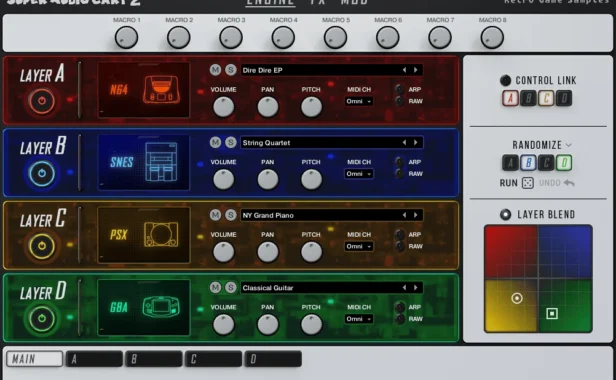
Task: Solo Layer C with the S button
Action: (231, 215)
